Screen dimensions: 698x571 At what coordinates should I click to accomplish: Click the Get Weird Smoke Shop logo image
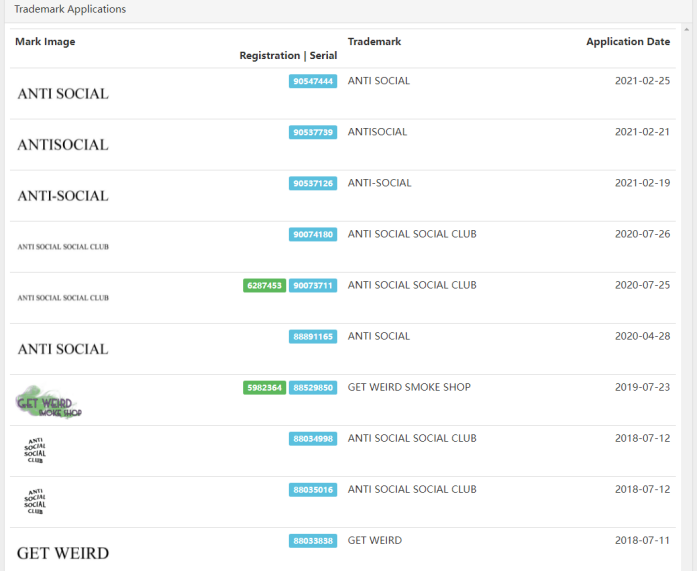click(x=49, y=402)
